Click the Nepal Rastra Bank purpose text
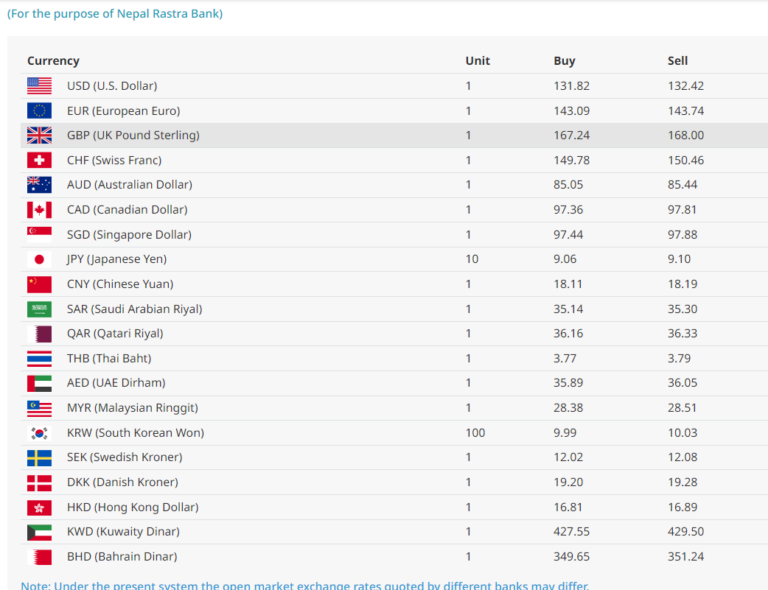The width and height of the screenshot is (768, 590). (x=115, y=14)
